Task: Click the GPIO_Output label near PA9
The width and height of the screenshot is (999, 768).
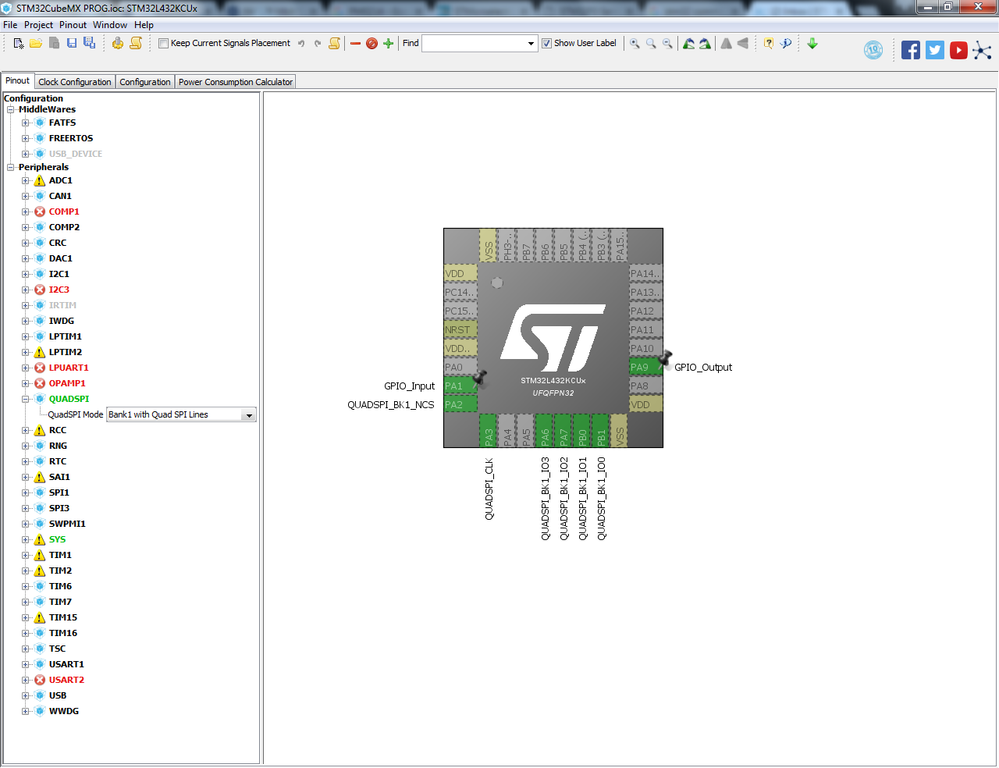Action: [x=703, y=367]
